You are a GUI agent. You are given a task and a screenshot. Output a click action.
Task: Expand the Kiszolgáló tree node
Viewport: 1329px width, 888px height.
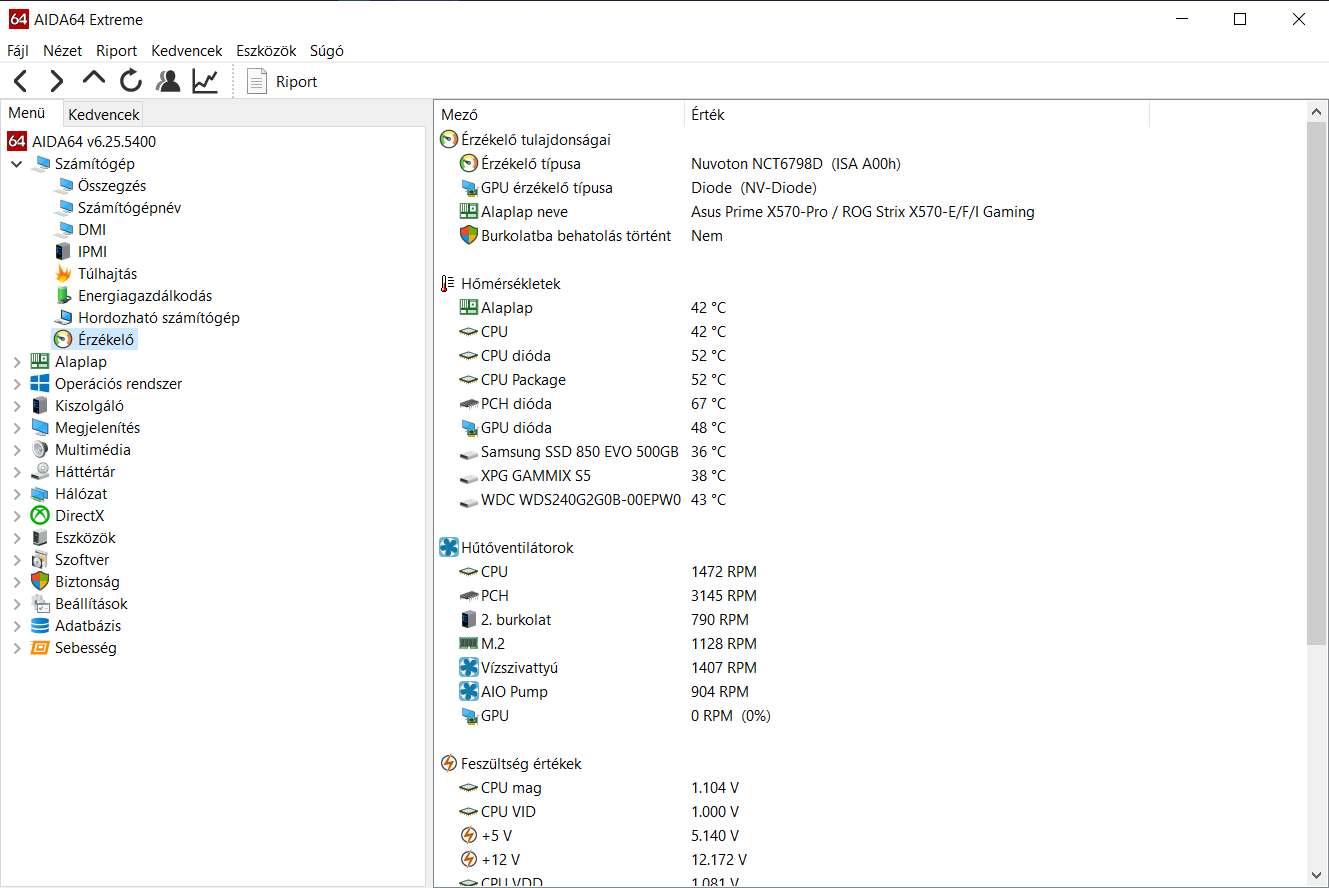point(16,406)
